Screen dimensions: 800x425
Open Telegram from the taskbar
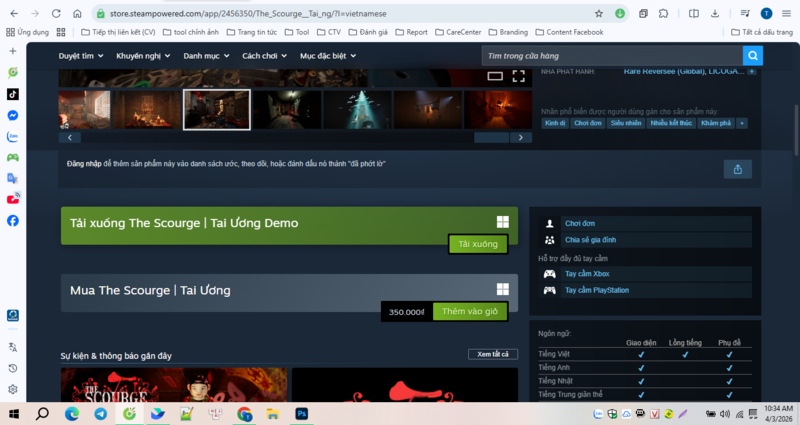point(101,414)
